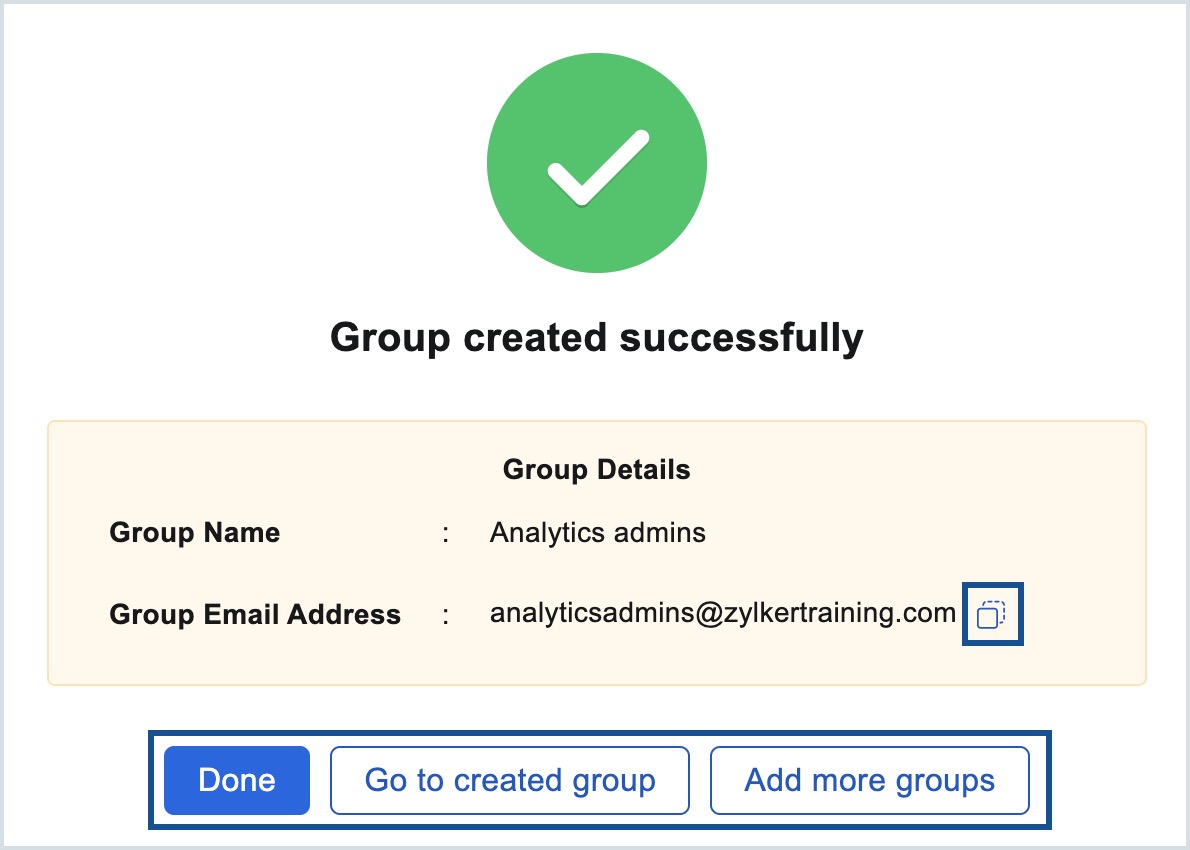Image resolution: width=1190 pixels, height=850 pixels.
Task: Select the Analytics admins group name text
Action: pos(597,532)
